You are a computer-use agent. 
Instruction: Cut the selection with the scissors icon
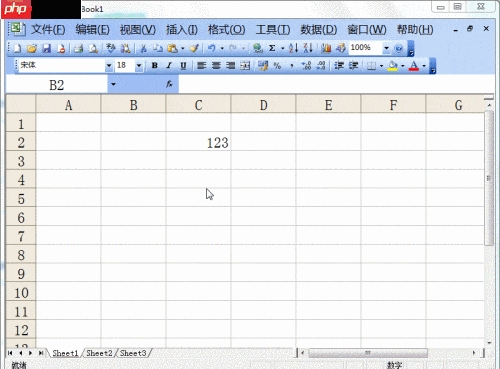(x=143, y=49)
